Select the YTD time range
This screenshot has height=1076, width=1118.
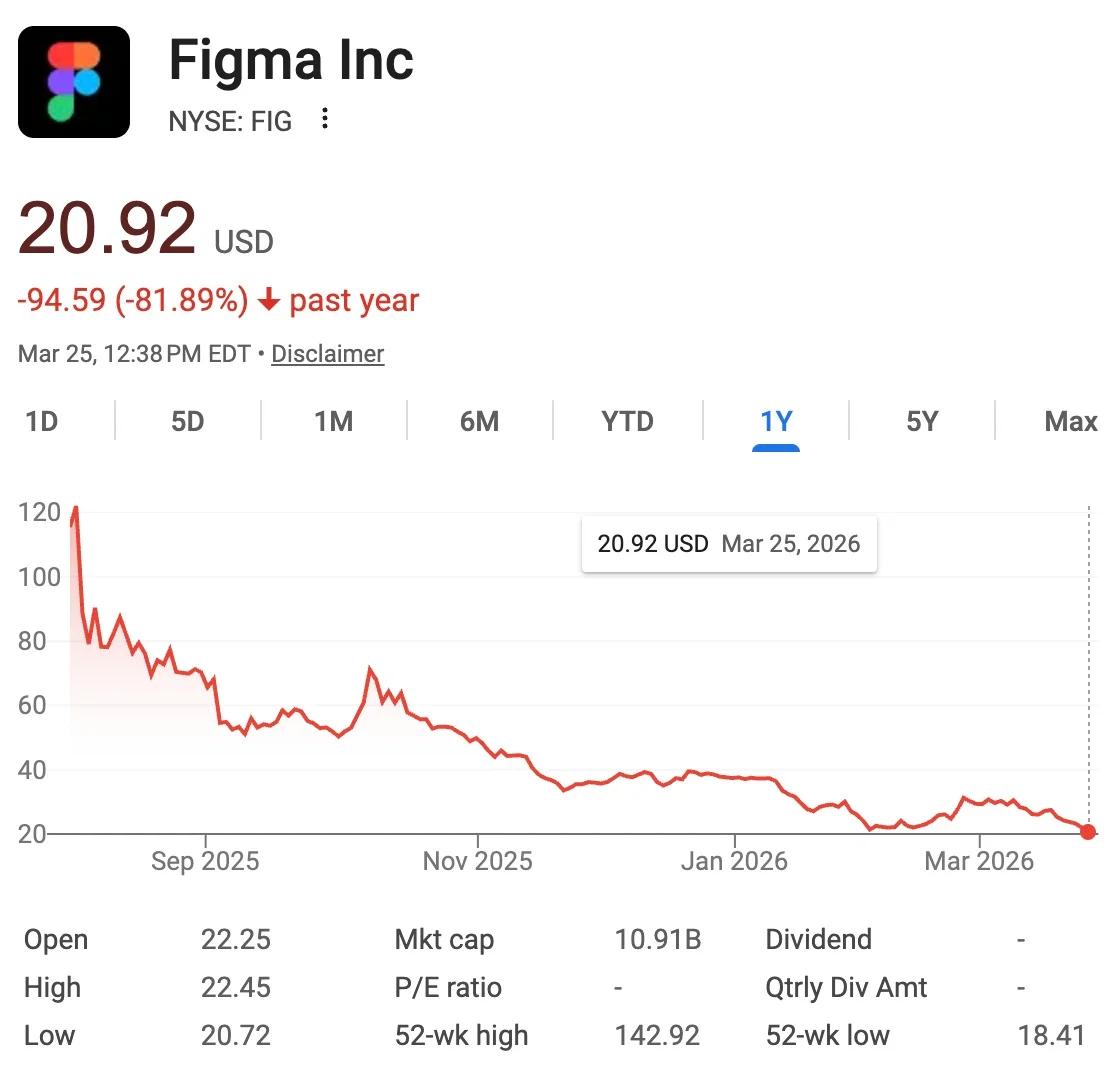tap(626, 421)
